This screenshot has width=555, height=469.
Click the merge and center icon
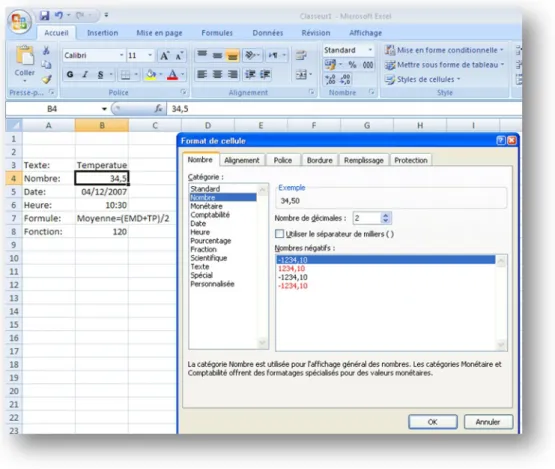tap(301, 74)
